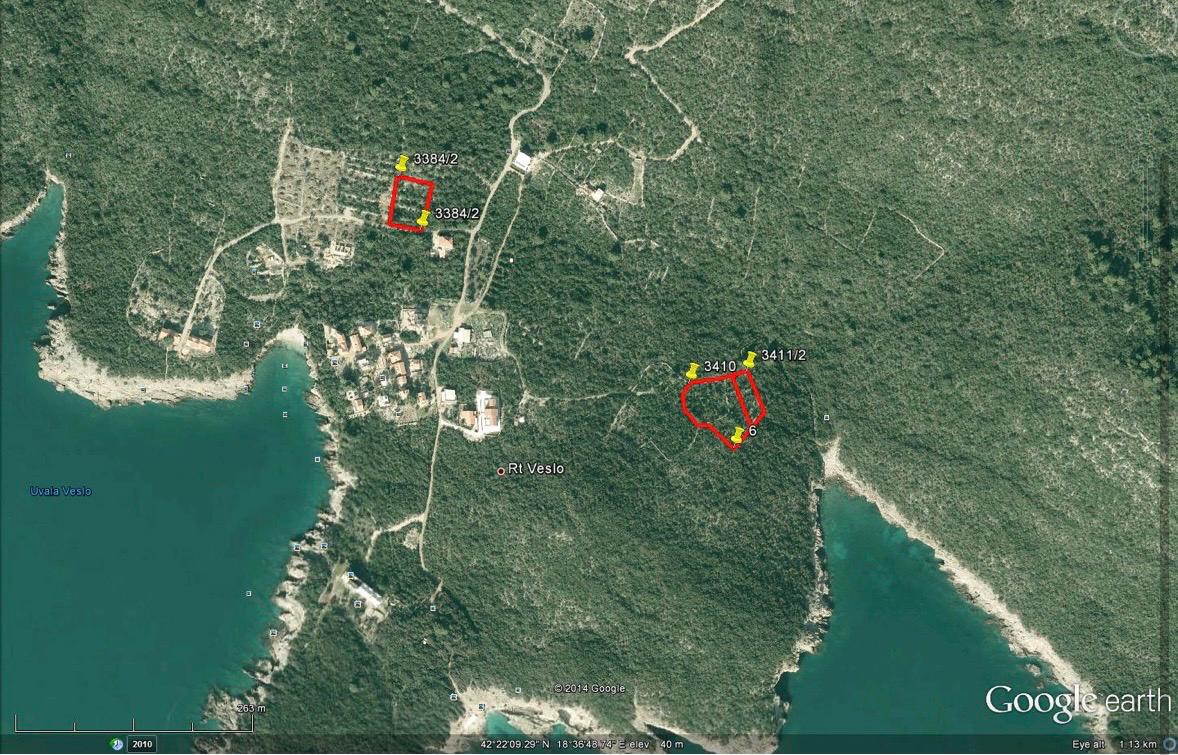Screen dimensions: 1178x755
Task: Click the Uvala Veslo bay label
Action: (x=60, y=491)
